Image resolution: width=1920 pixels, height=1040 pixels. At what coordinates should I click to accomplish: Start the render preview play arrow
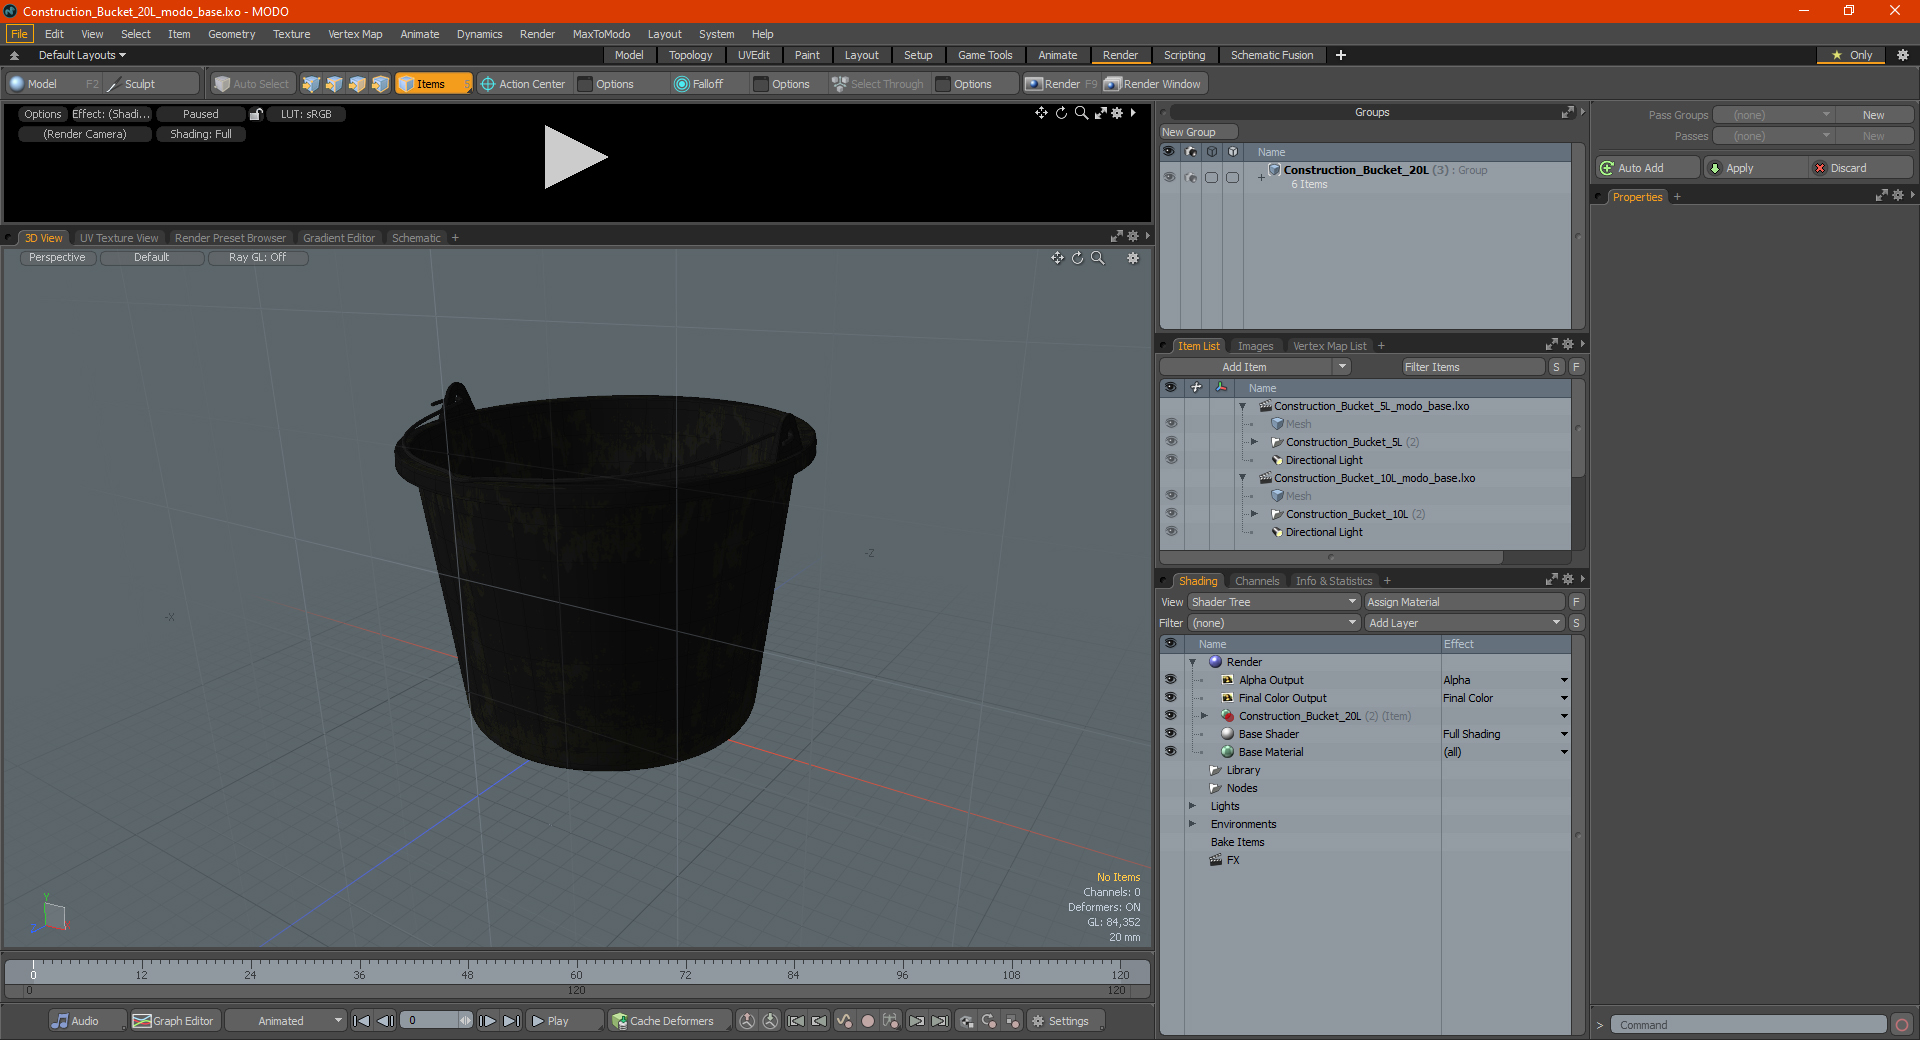coord(574,157)
